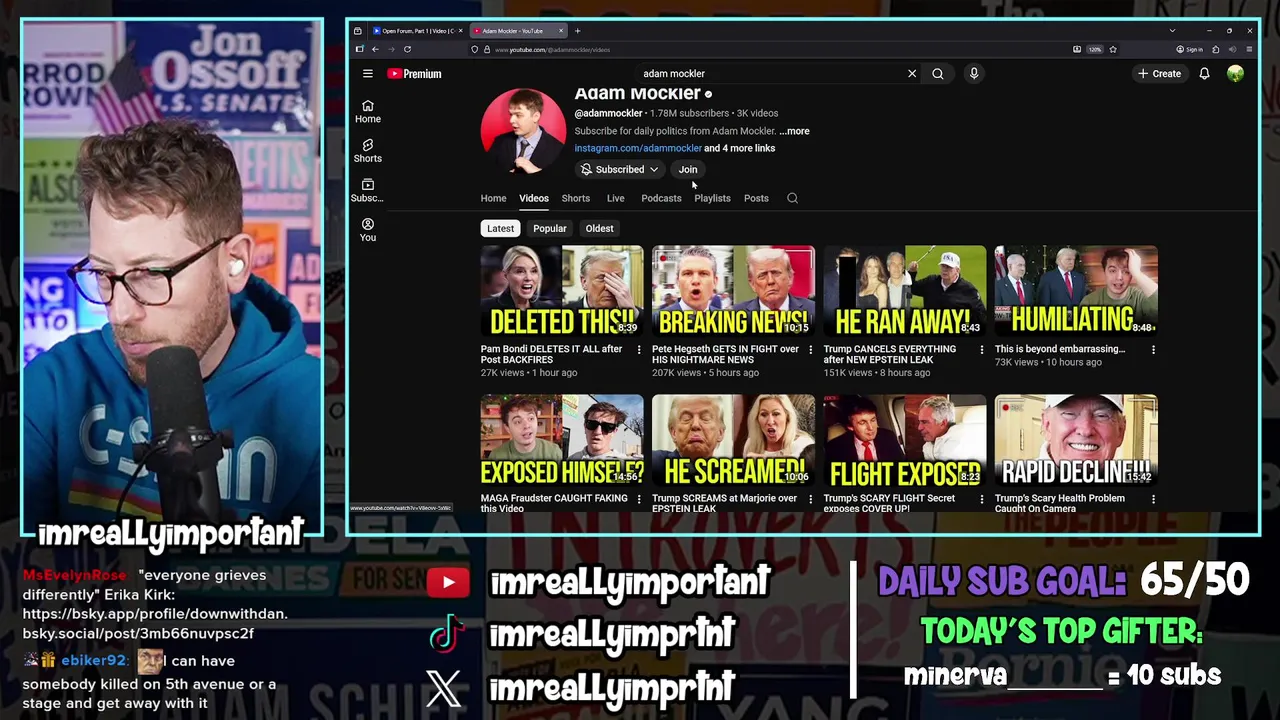Viewport: 1280px width, 720px height.
Task: Play the 'DELETED THIS!' thumbnail video
Action: click(x=562, y=291)
